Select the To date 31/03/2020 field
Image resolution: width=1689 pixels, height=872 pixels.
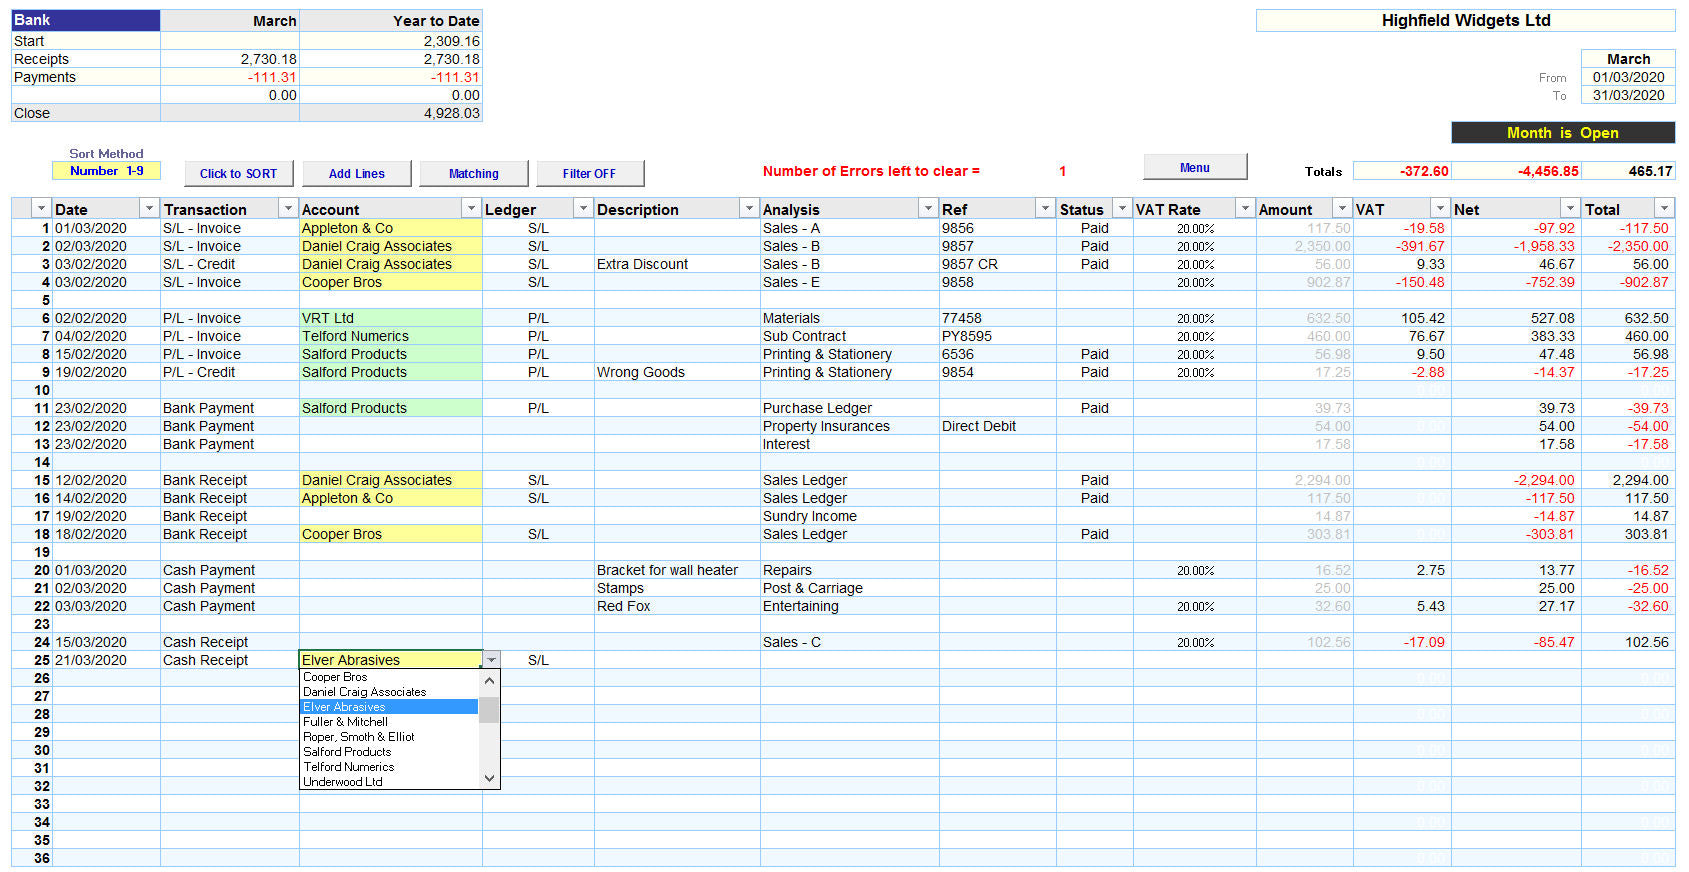(1628, 95)
